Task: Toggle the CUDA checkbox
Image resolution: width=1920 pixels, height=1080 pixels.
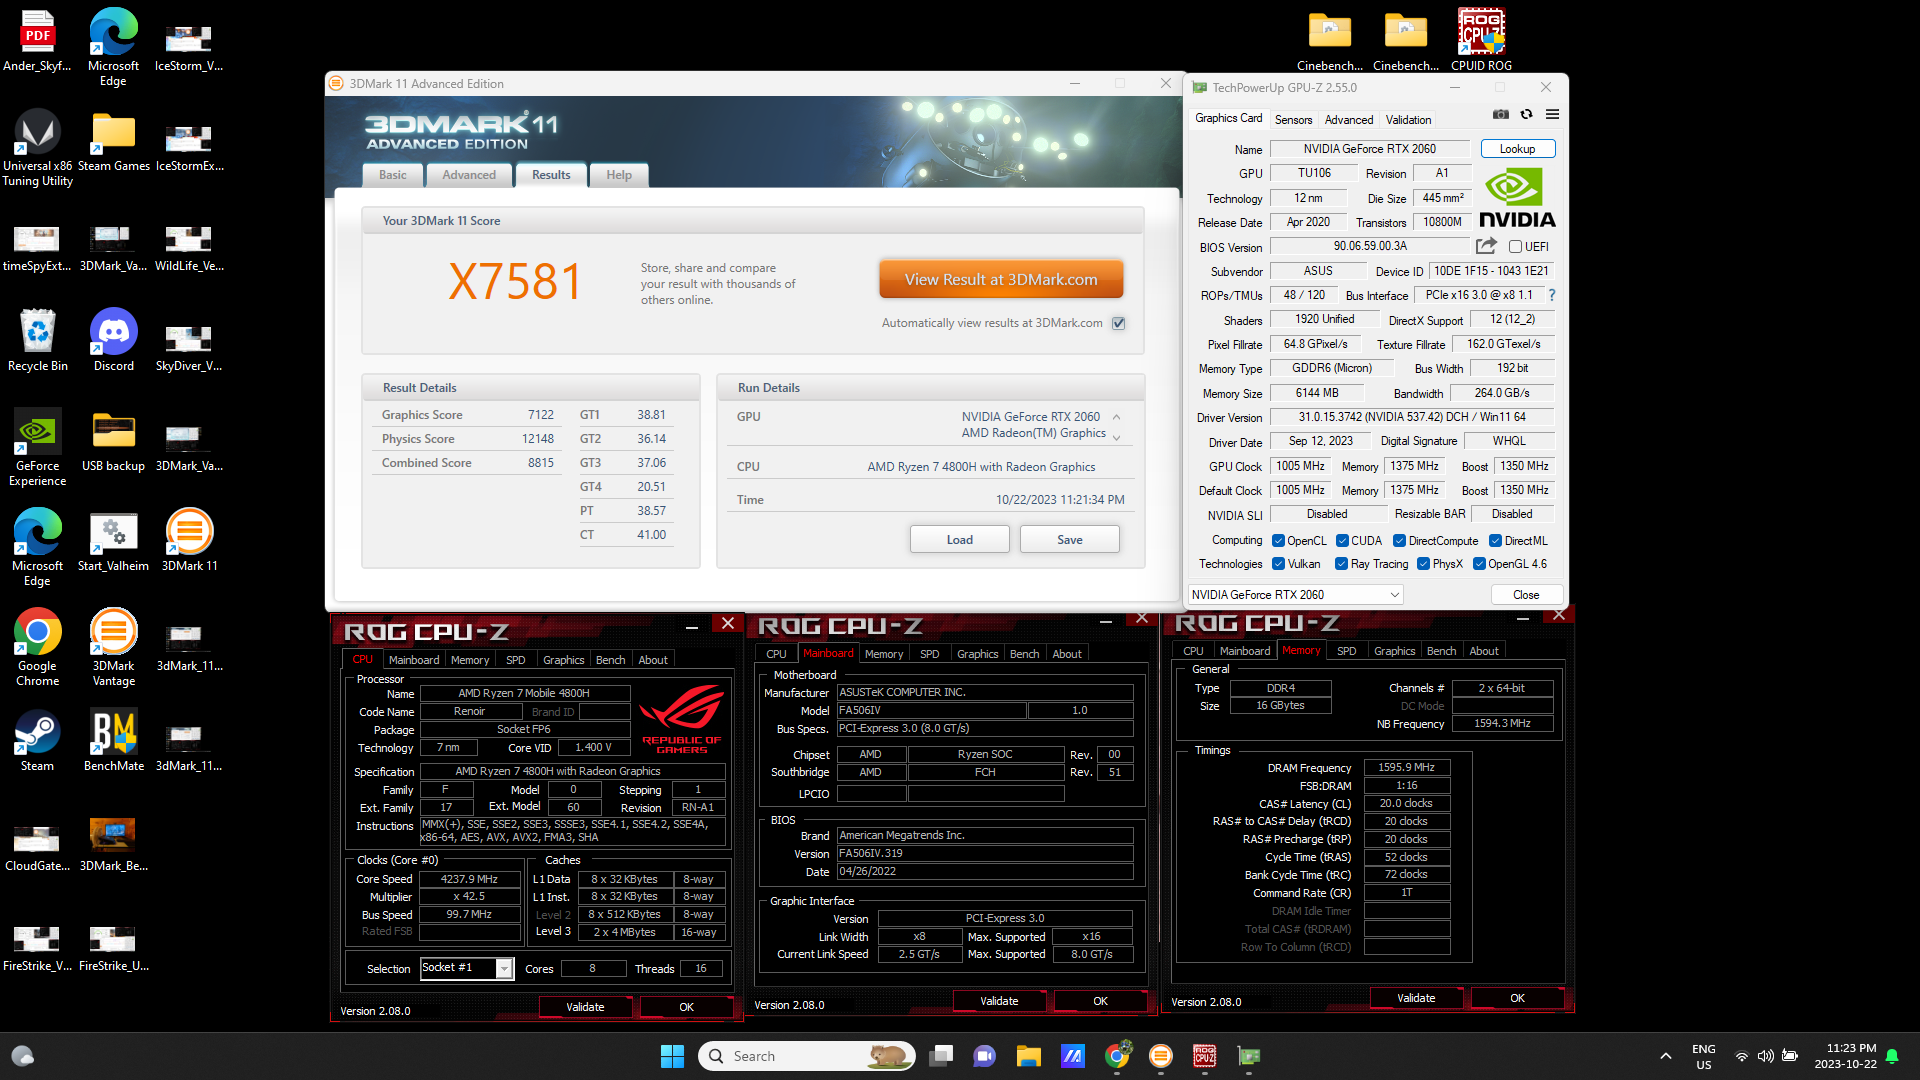Action: (x=1342, y=541)
